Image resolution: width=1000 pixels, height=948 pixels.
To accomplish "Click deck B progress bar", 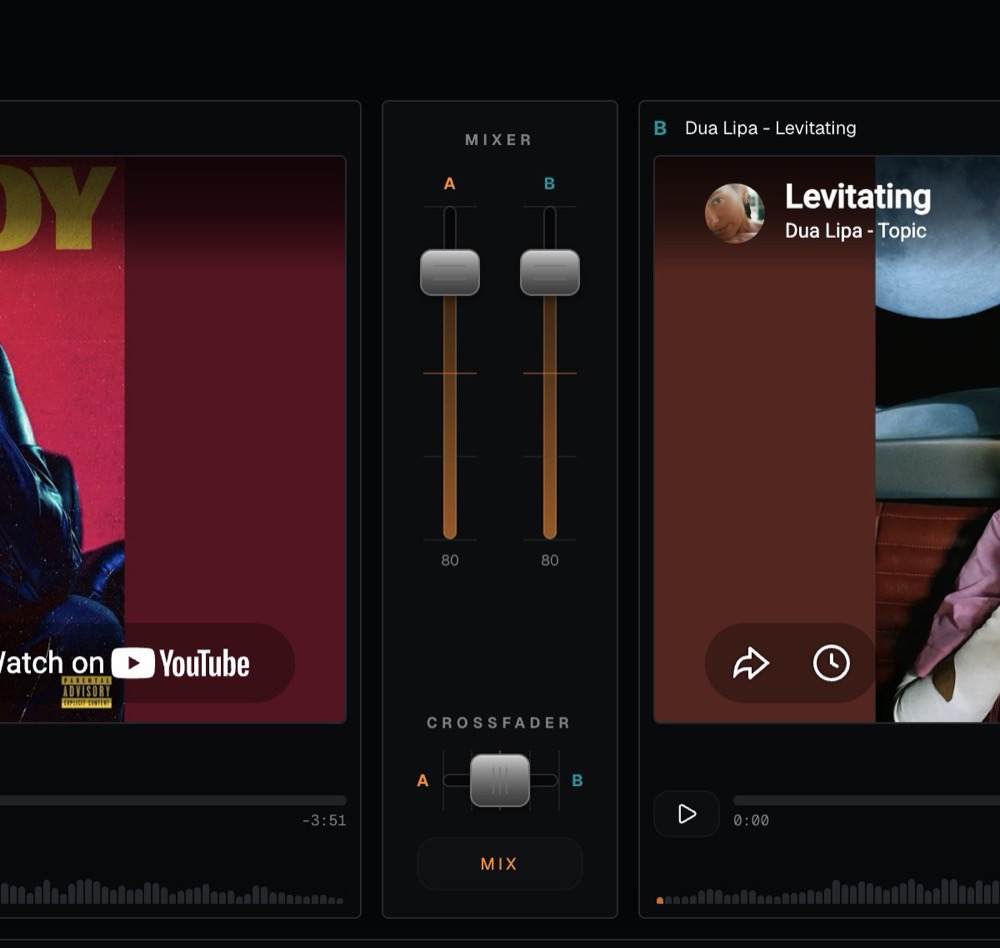I will pyautogui.click(x=866, y=800).
